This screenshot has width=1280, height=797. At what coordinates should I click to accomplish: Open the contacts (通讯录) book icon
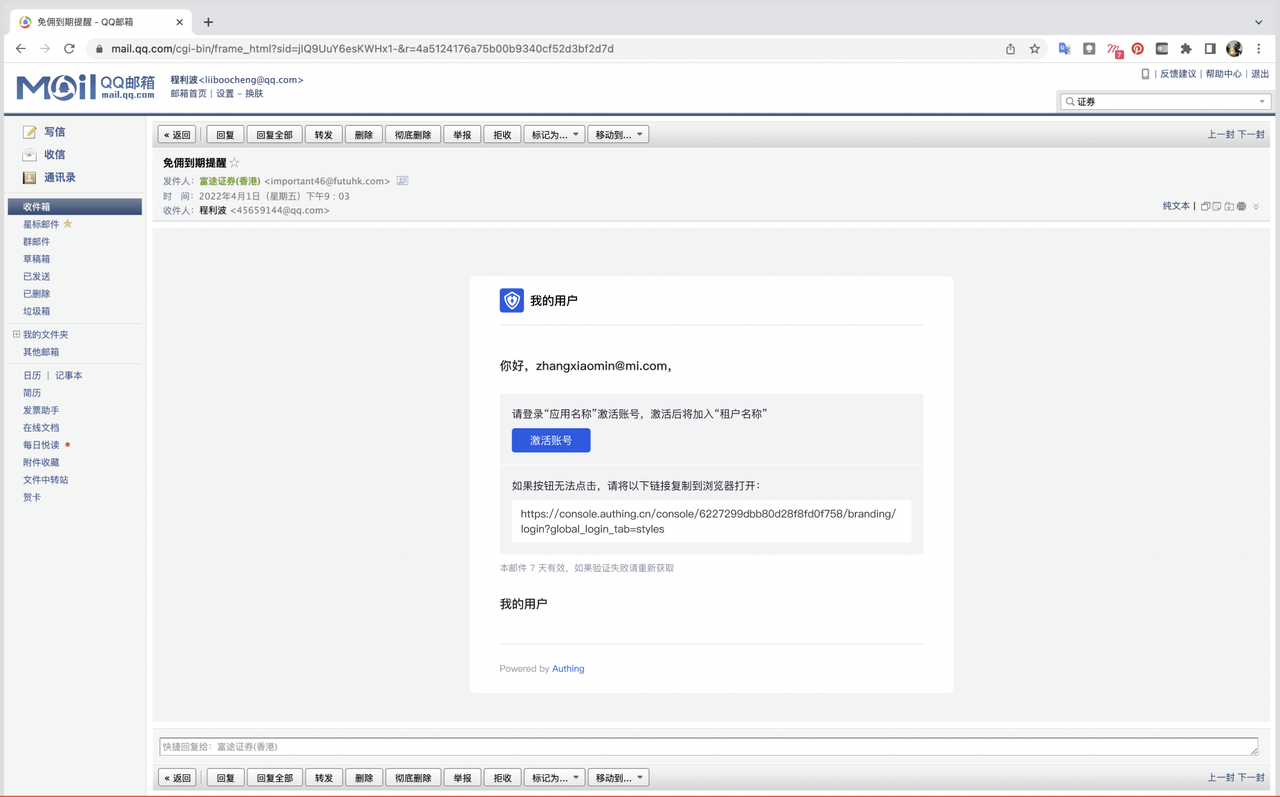pos(30,178)
